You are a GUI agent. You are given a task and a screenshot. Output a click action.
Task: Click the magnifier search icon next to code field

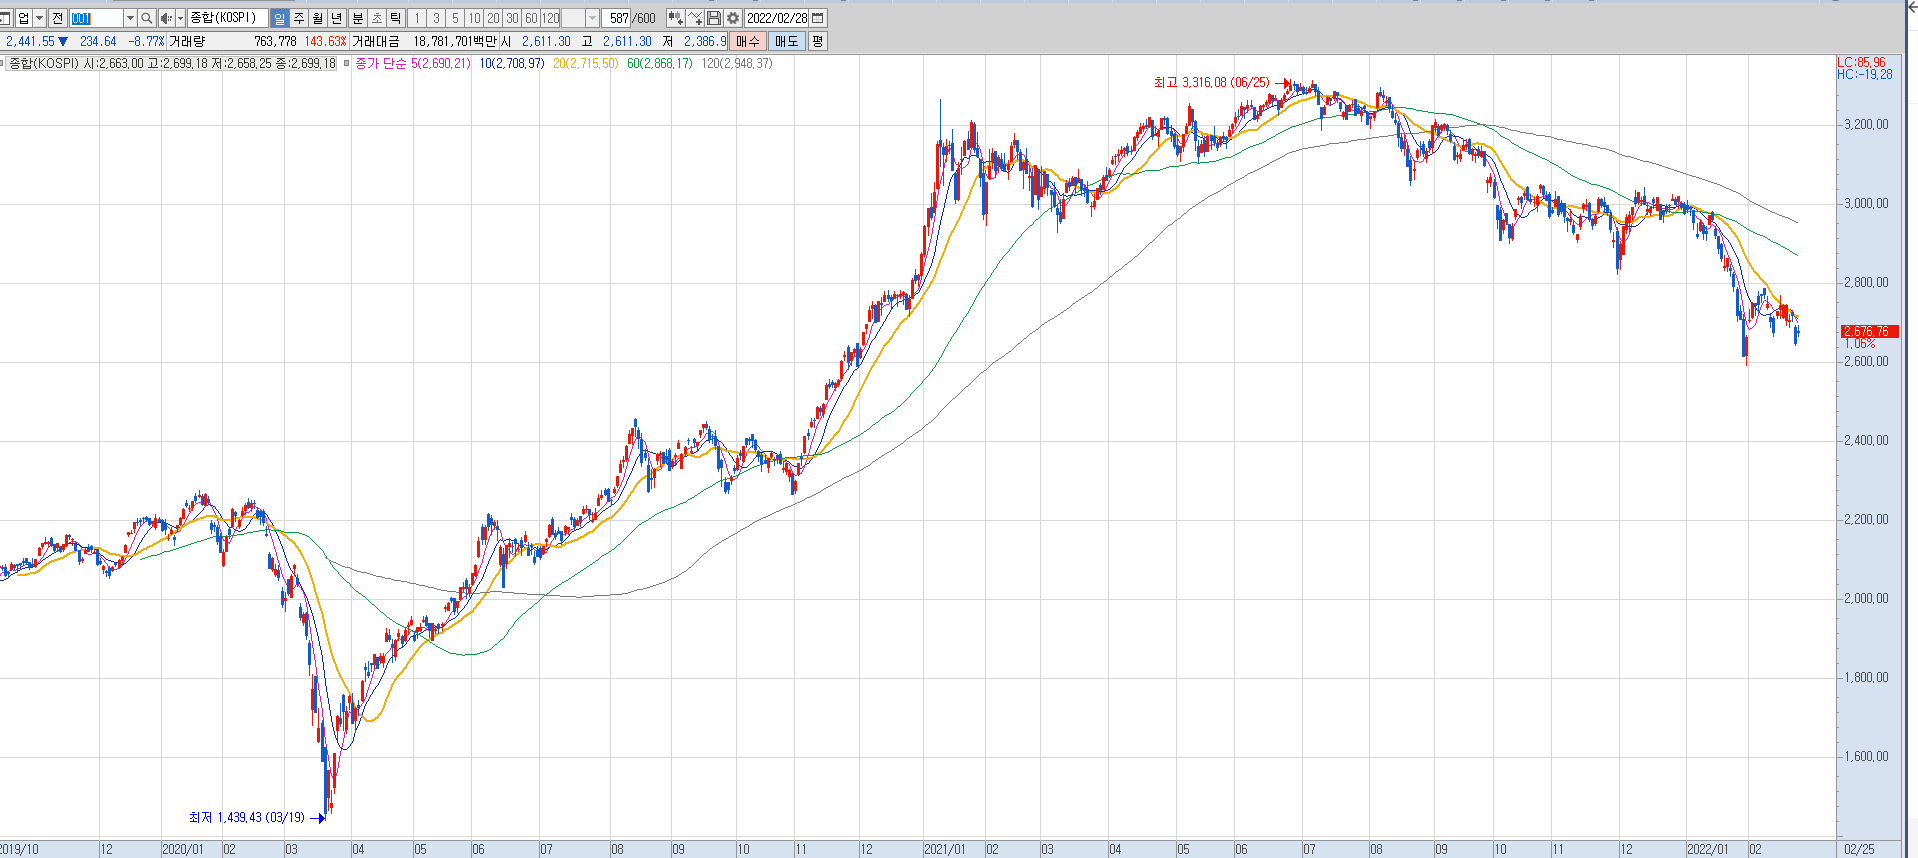[x=146, y=18]
